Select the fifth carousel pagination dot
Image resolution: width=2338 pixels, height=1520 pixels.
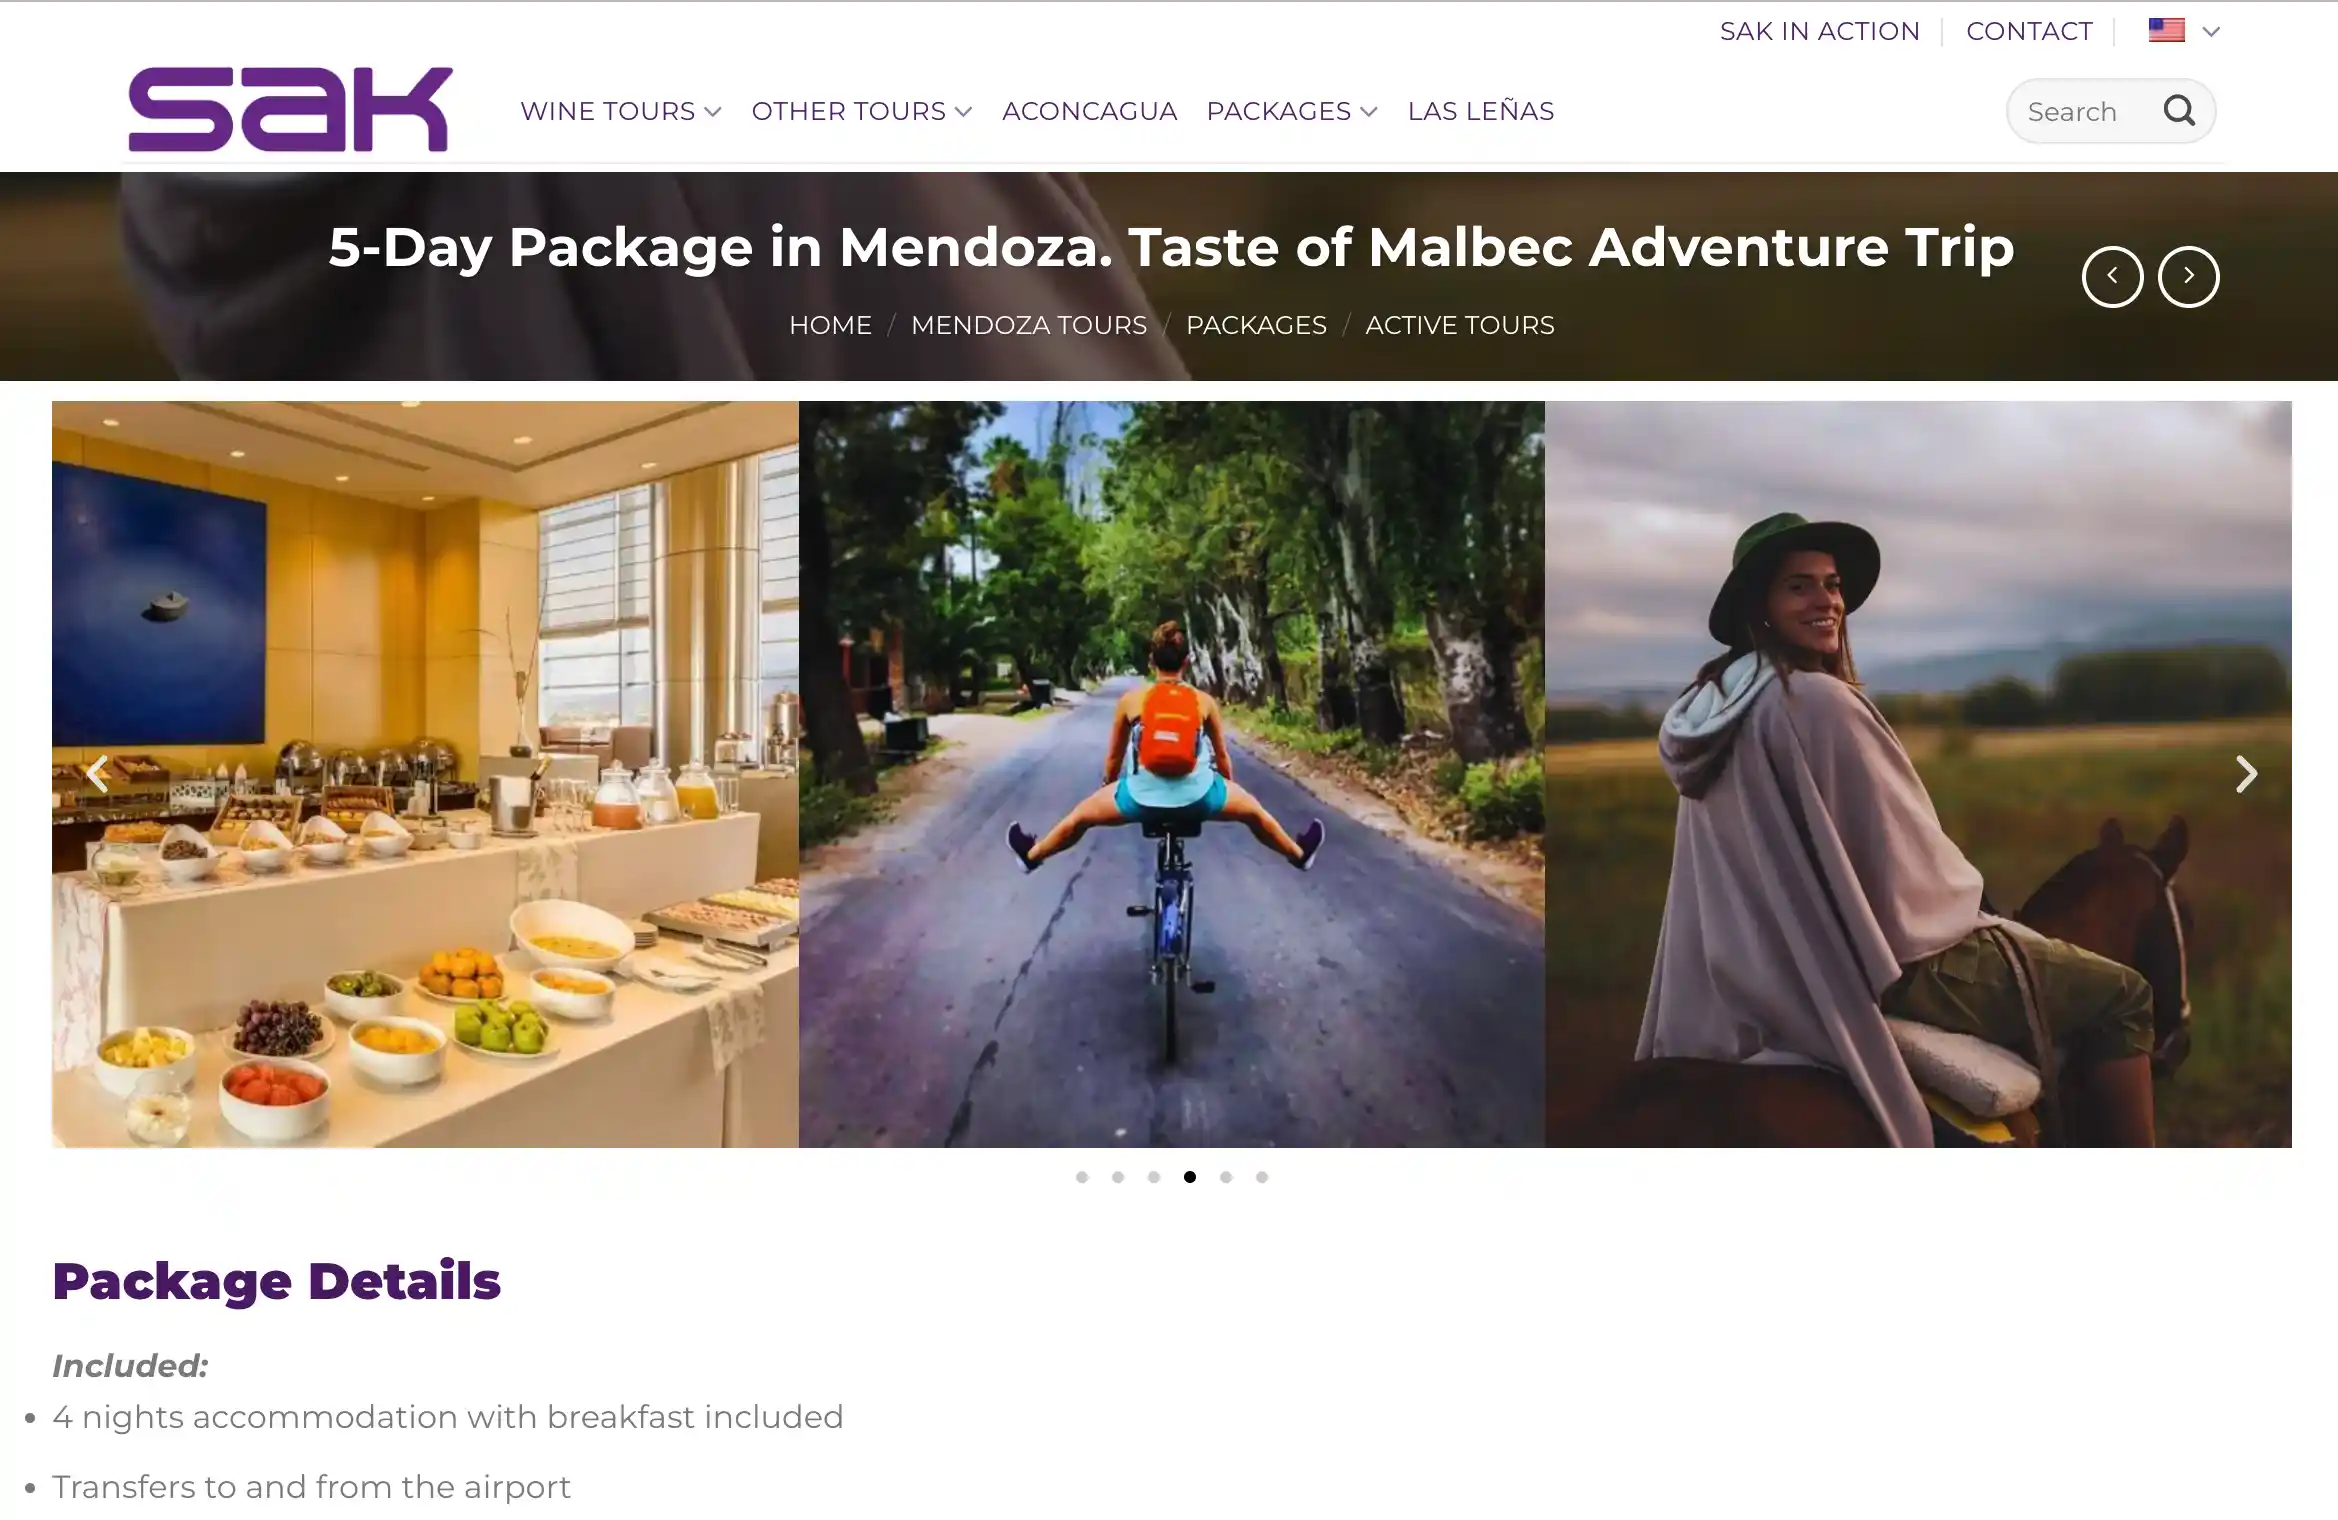pyautogui.click(x=1225, y=1177)
